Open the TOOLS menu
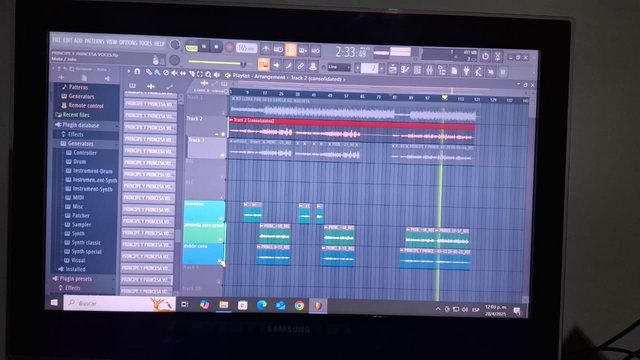Image resolution: width=640 pixels, height=360 pixels. (146, 43)
